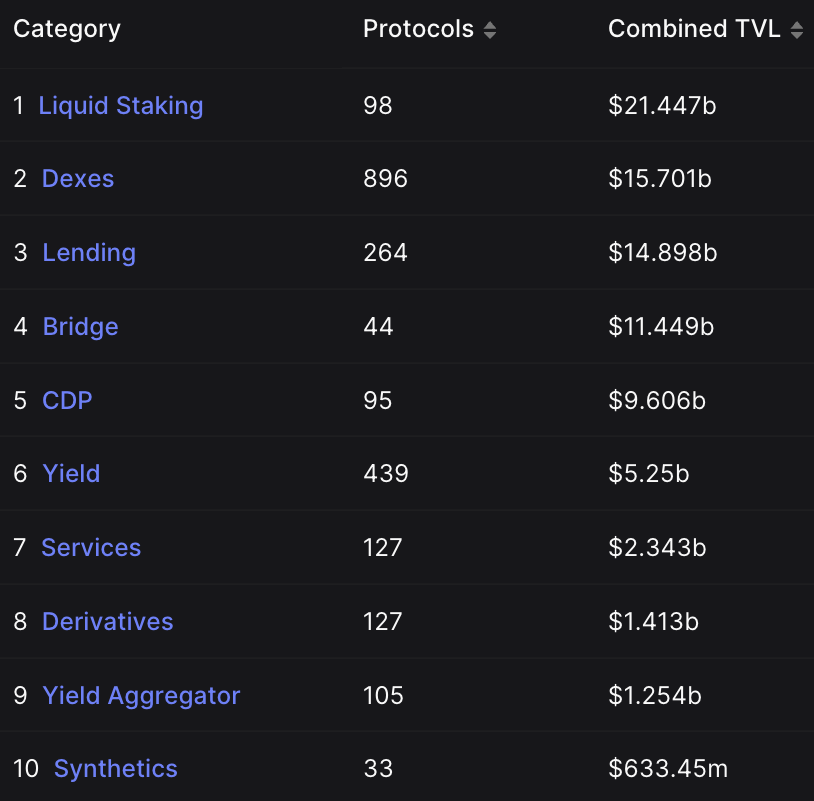Viewport: 814px width, 801px height.
Task: Navigate to the Derivatives category
Action: 107,621
